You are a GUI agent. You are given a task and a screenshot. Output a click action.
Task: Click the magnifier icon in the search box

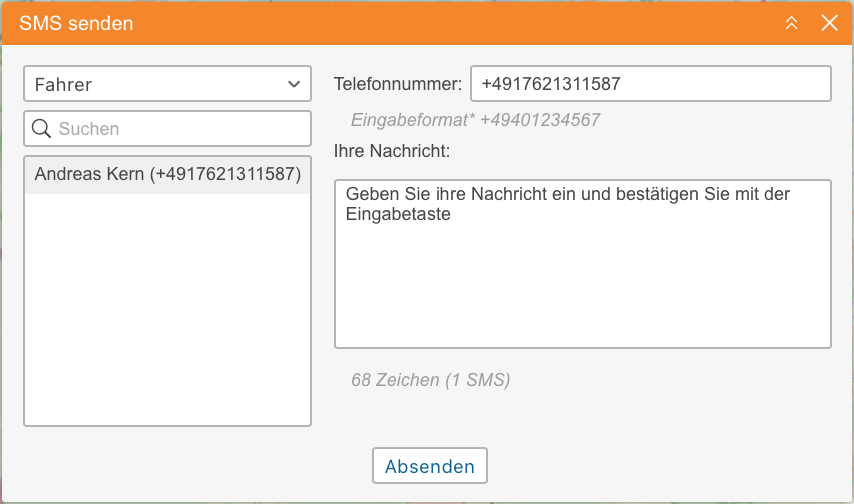pos(42,129)
